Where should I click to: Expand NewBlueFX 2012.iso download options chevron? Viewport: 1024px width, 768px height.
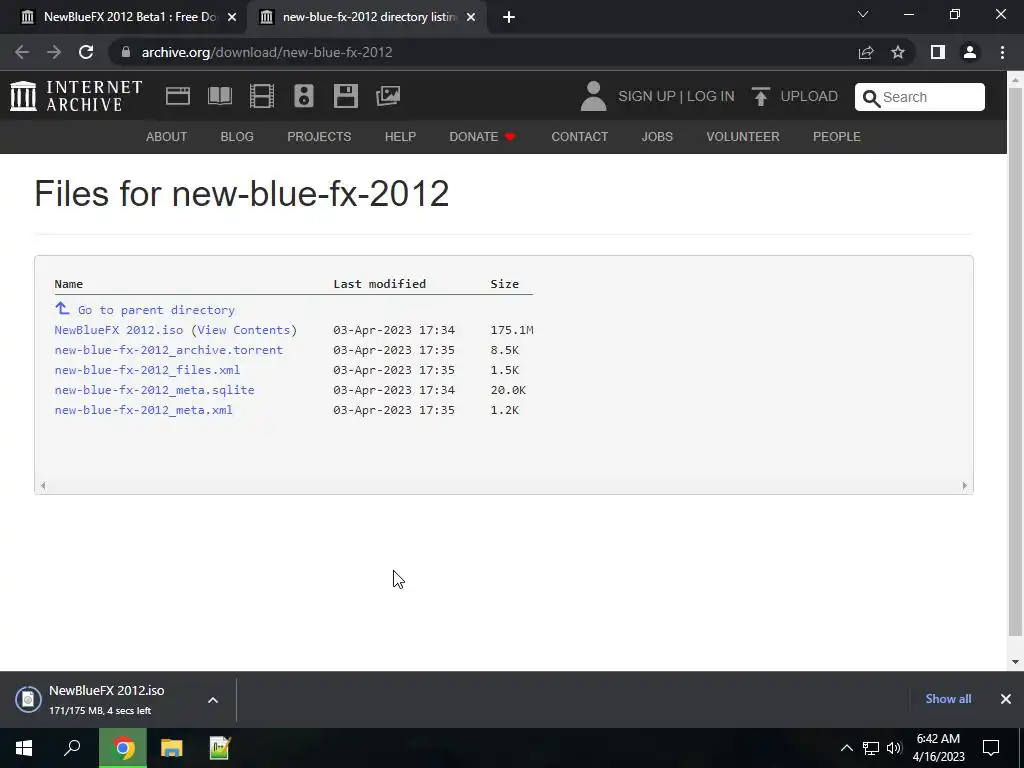point(213,699)
